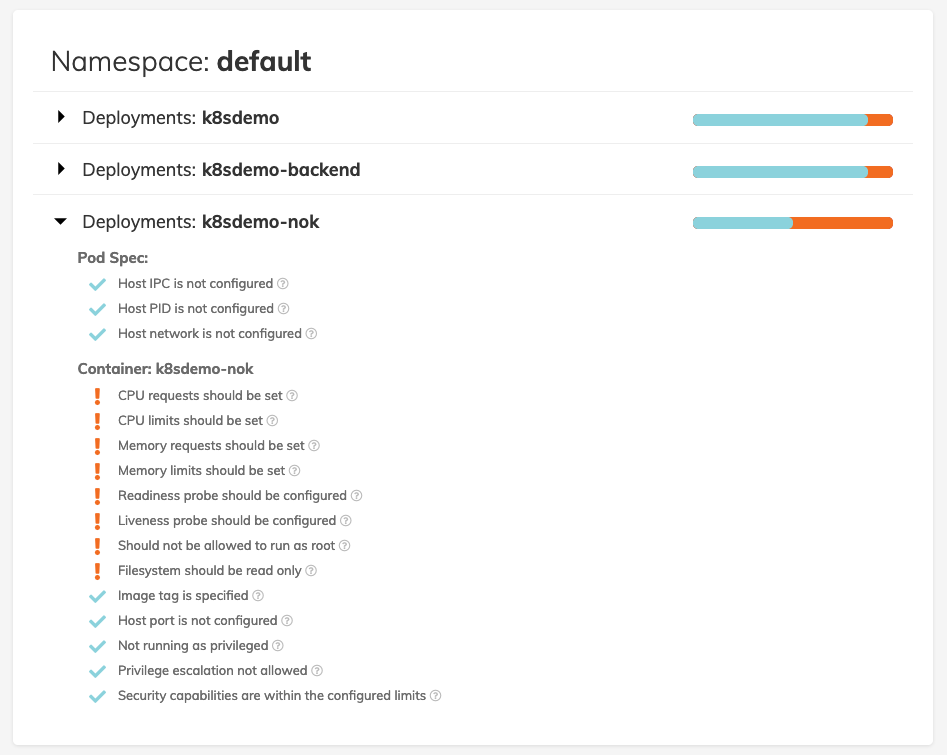Click Privilege escalation not allowed text

(212, 671)
